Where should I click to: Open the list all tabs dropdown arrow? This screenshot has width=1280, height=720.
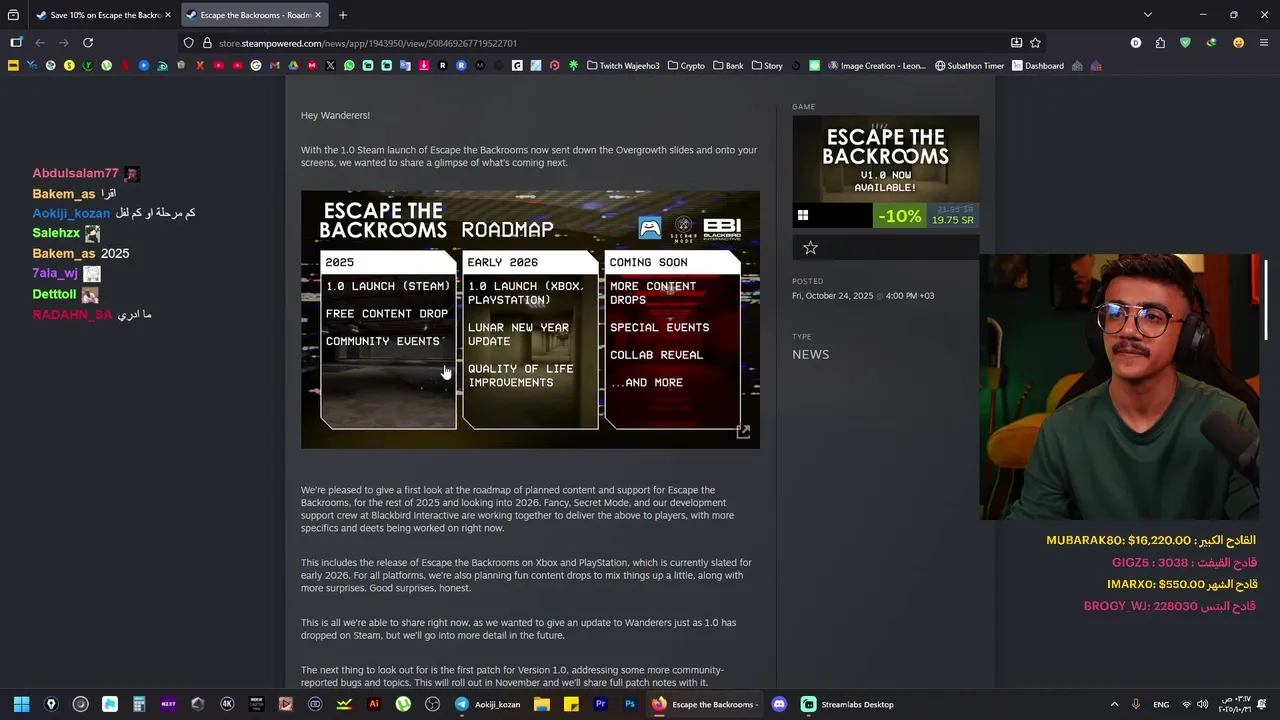(x=1147, y=15)
